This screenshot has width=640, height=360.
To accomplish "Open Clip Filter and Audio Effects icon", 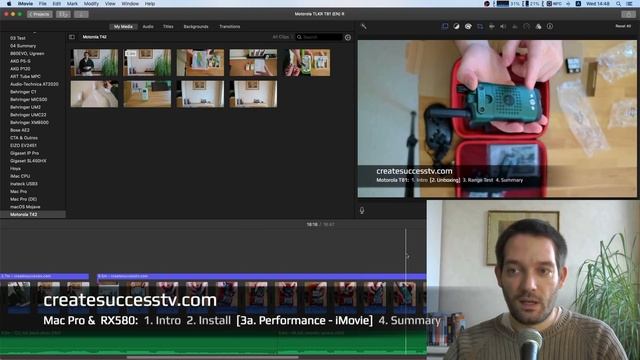I will click(538, 27).
